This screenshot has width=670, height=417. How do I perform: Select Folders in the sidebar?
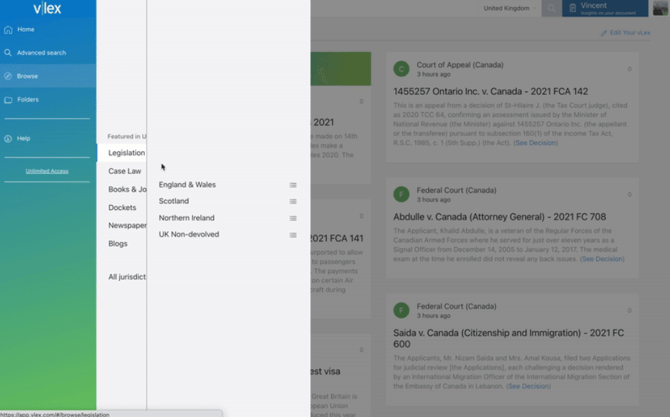point(48,100)
